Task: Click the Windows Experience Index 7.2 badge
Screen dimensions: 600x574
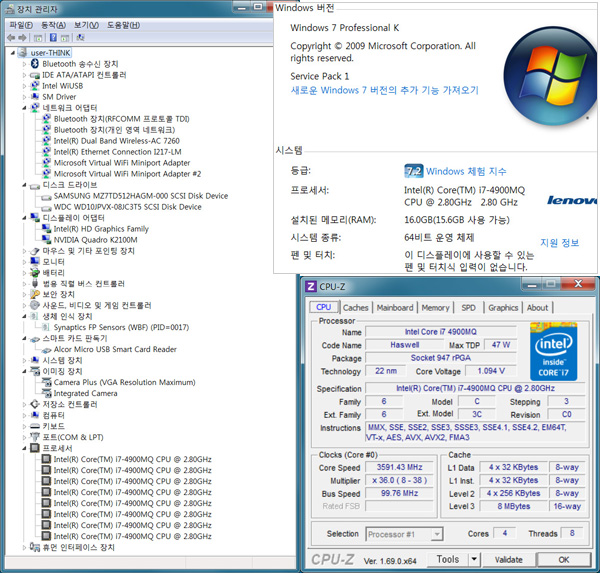Action: click(x=413, y=171)
